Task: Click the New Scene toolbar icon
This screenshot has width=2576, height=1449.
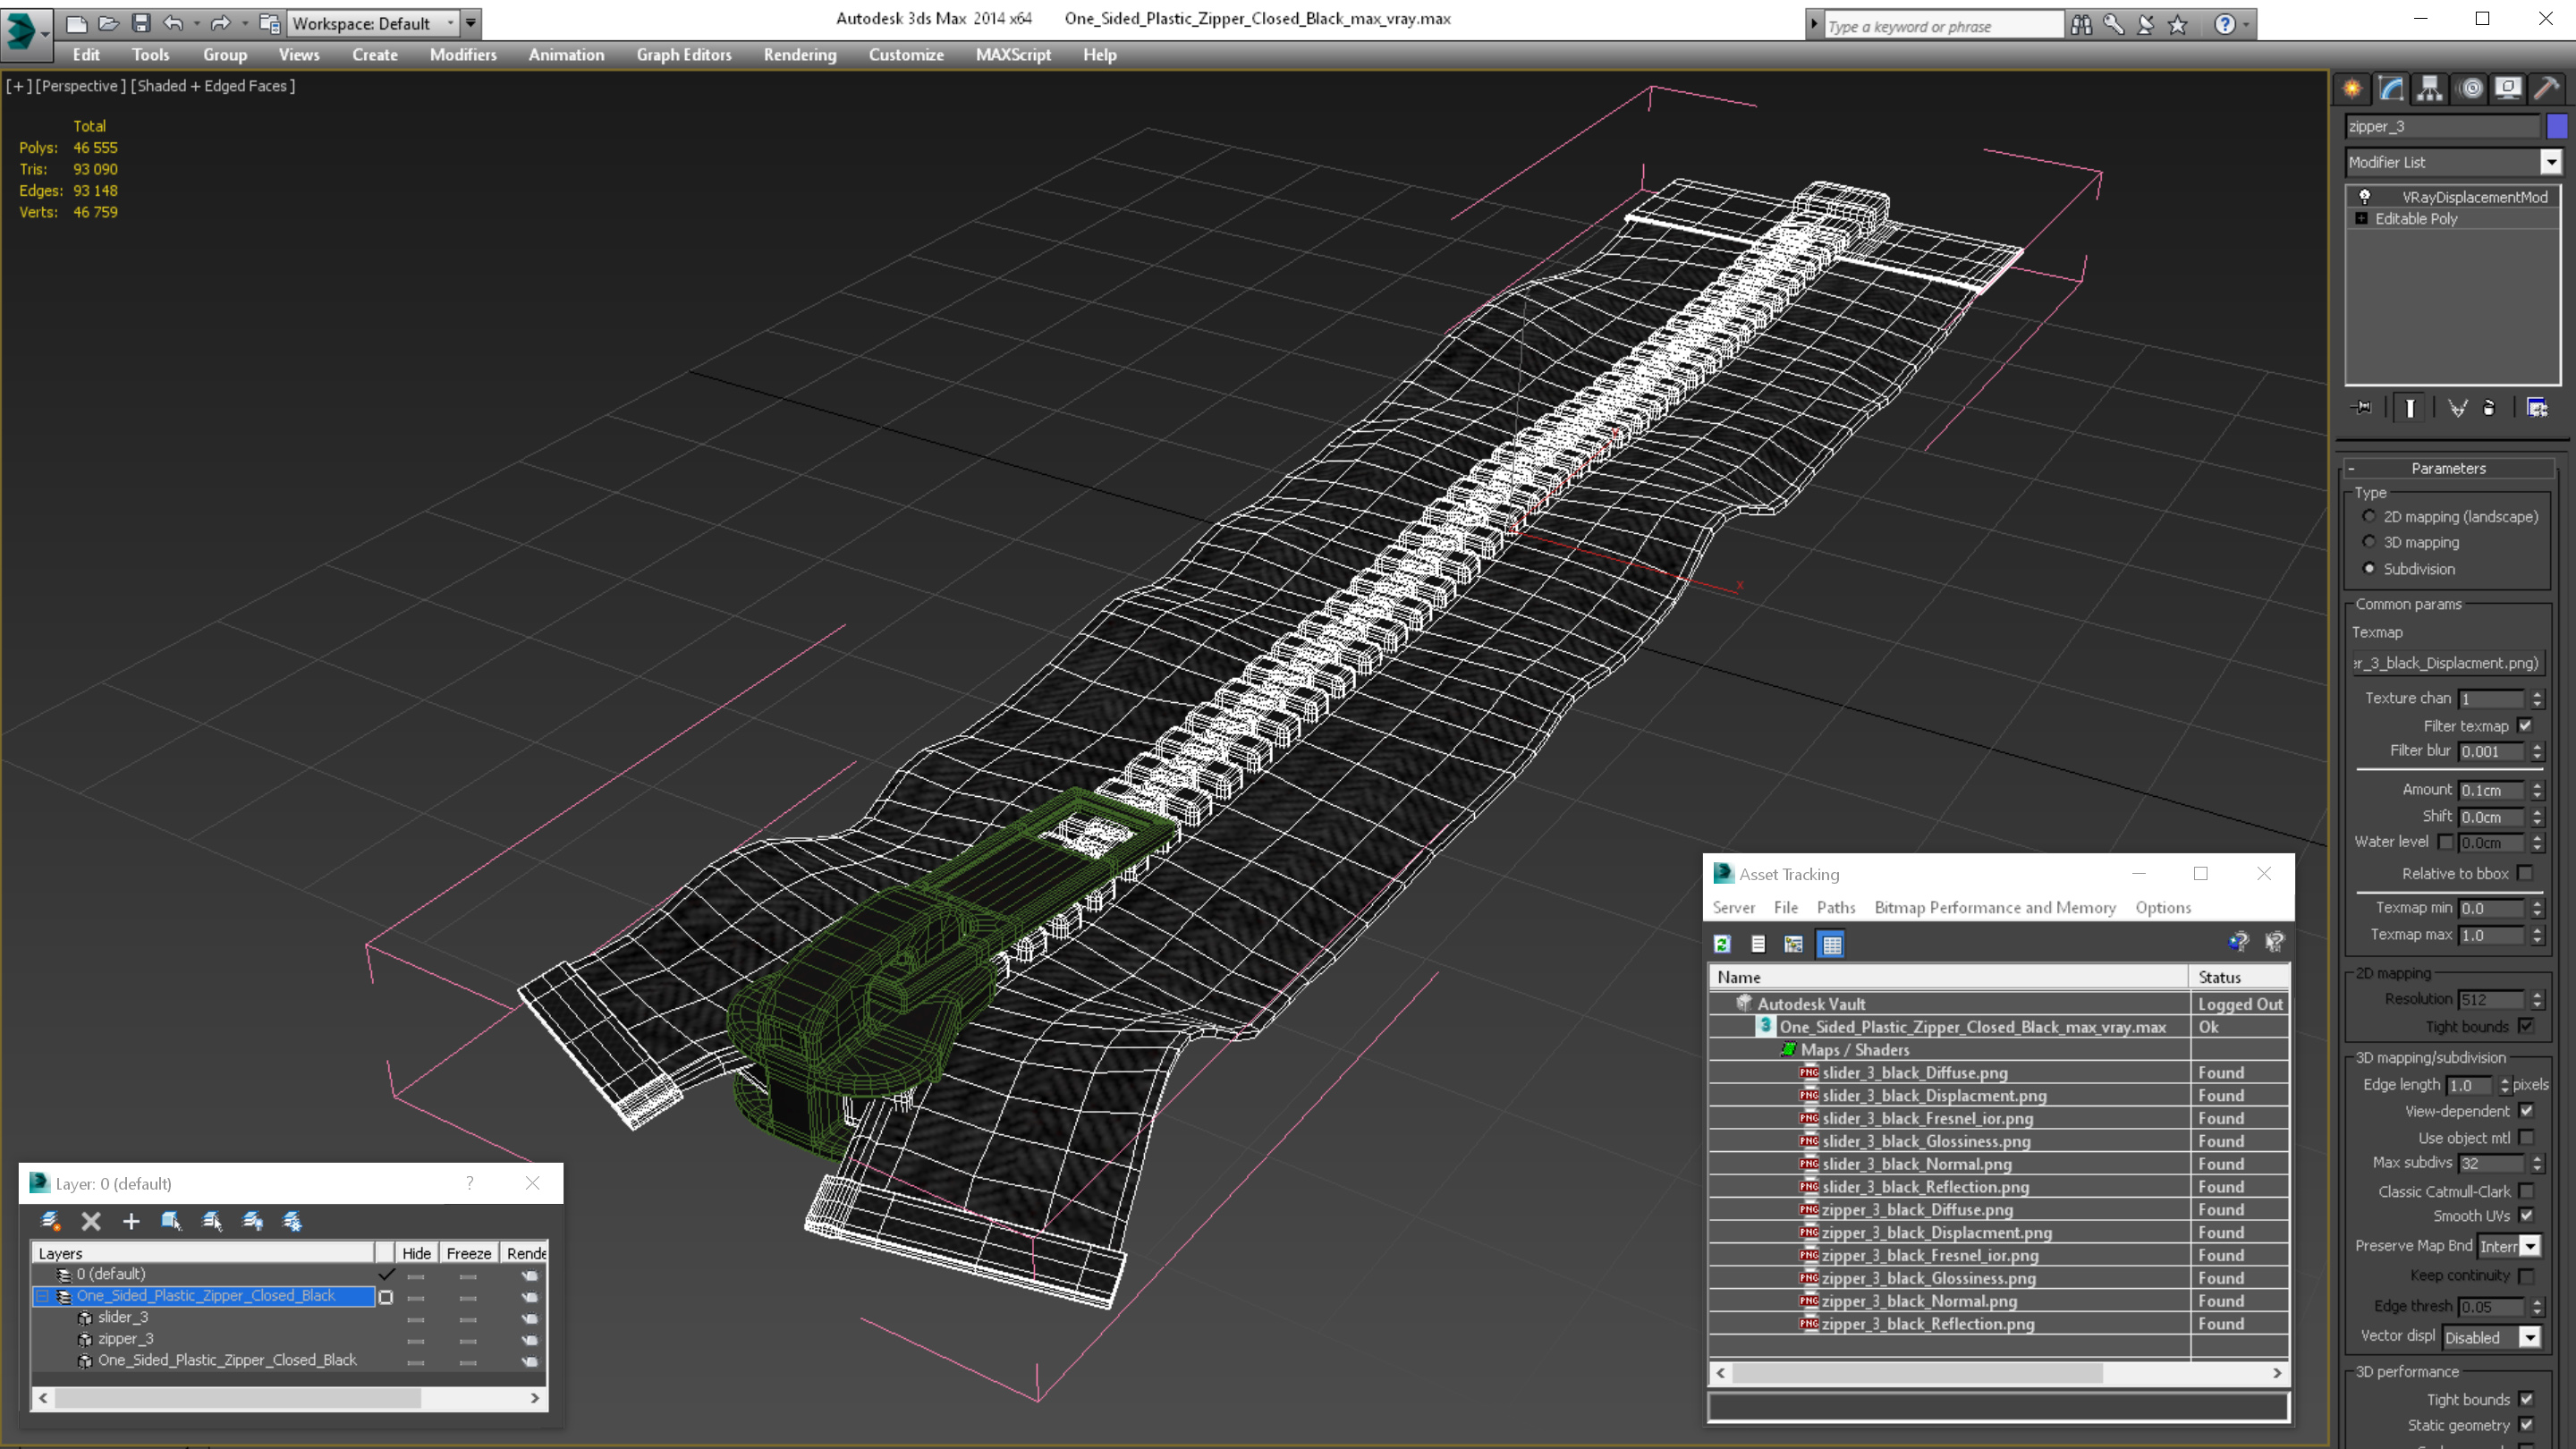Action: pyautogui.click(x=76, y=23)
